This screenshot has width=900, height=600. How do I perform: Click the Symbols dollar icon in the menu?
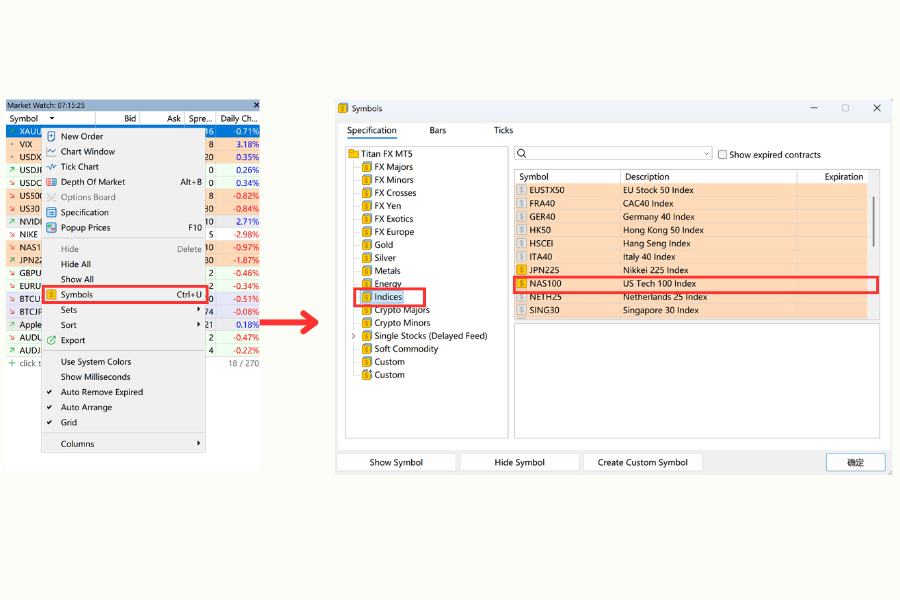pos(51,294)
